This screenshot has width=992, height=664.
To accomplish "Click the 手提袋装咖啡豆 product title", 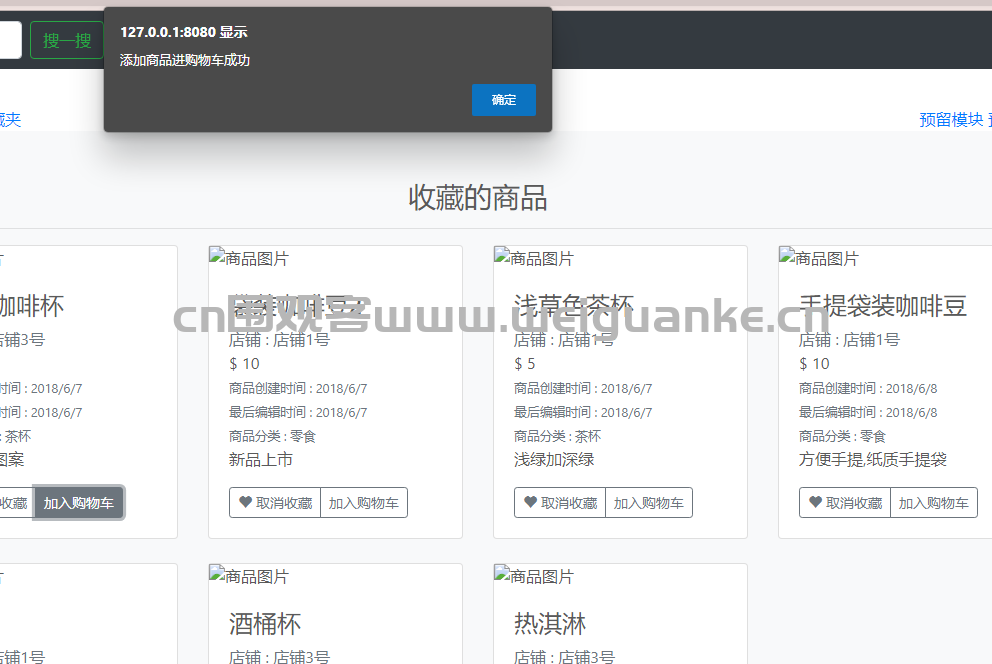I will [883, 306].
